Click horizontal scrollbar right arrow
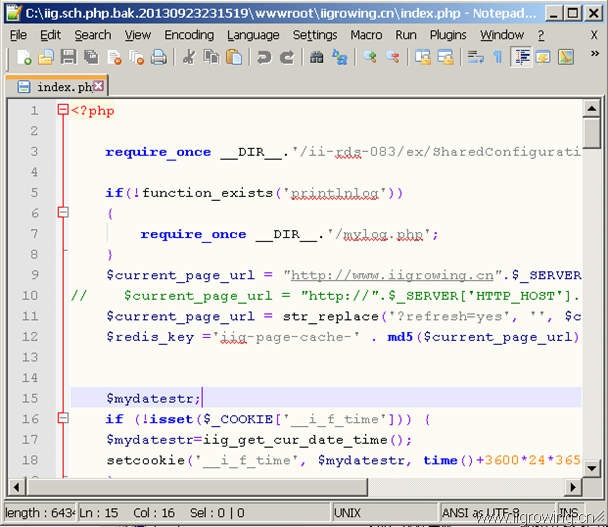This screenshot has height=527, width=608. click(573, 487)
